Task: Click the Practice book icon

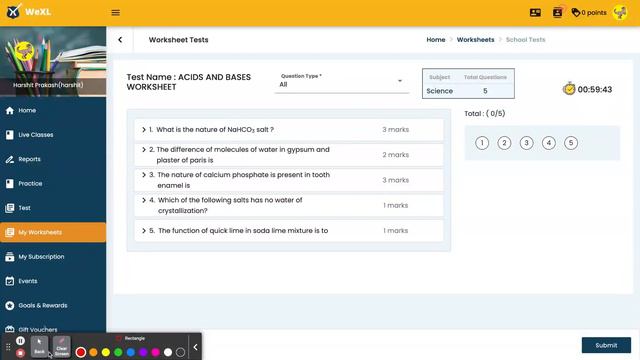Action: click(10, 184)
